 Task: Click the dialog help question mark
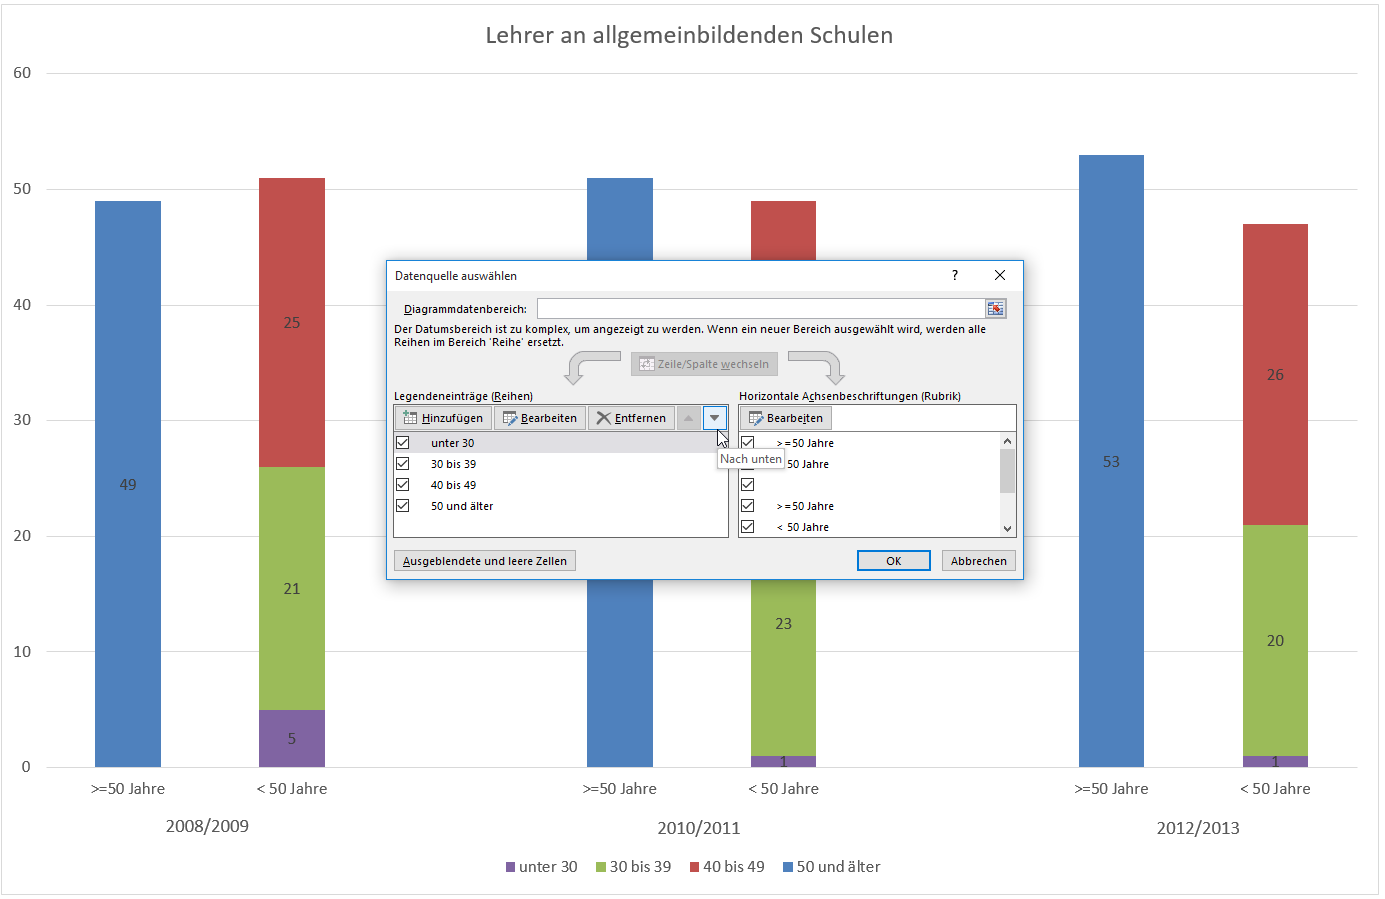tap(955, 275)
